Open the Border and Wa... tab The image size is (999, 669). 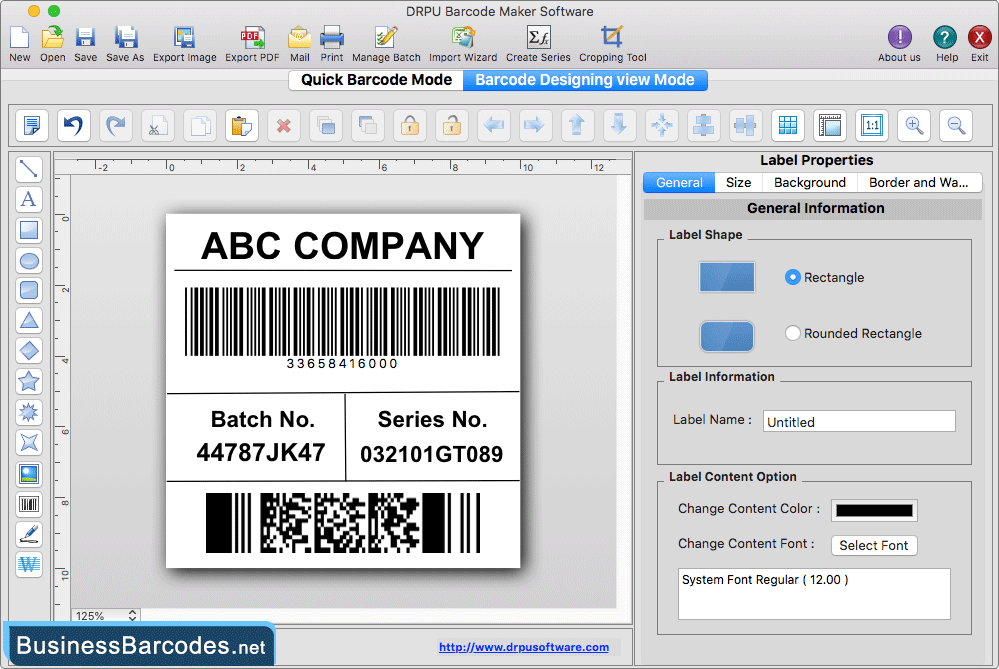(919, 183)
